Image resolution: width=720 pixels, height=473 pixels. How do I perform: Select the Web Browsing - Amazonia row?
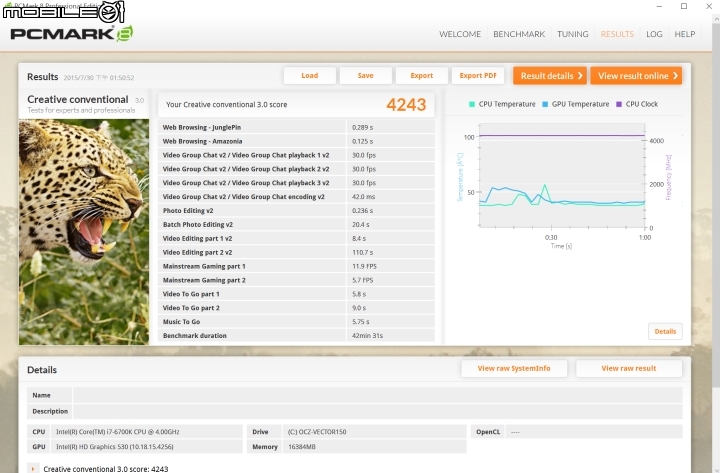[296, 141]
